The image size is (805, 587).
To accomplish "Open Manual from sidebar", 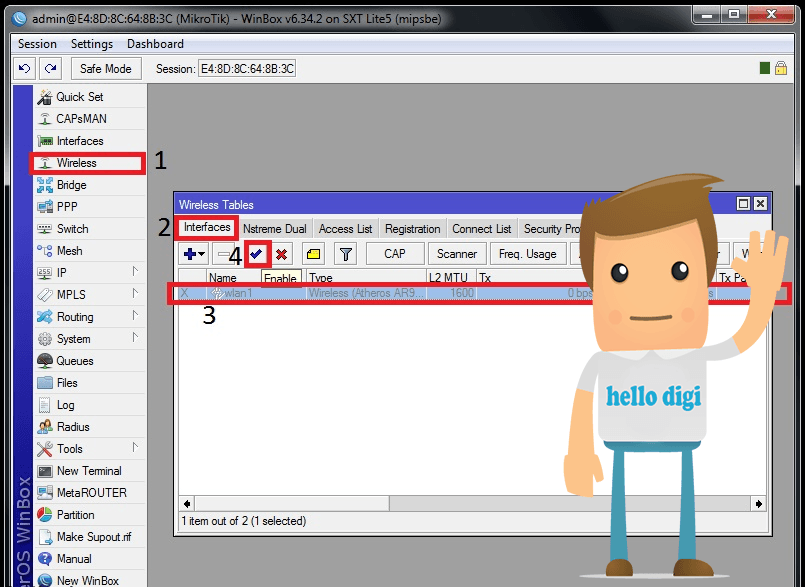I will pyautogui.click(x=90, y=559).
